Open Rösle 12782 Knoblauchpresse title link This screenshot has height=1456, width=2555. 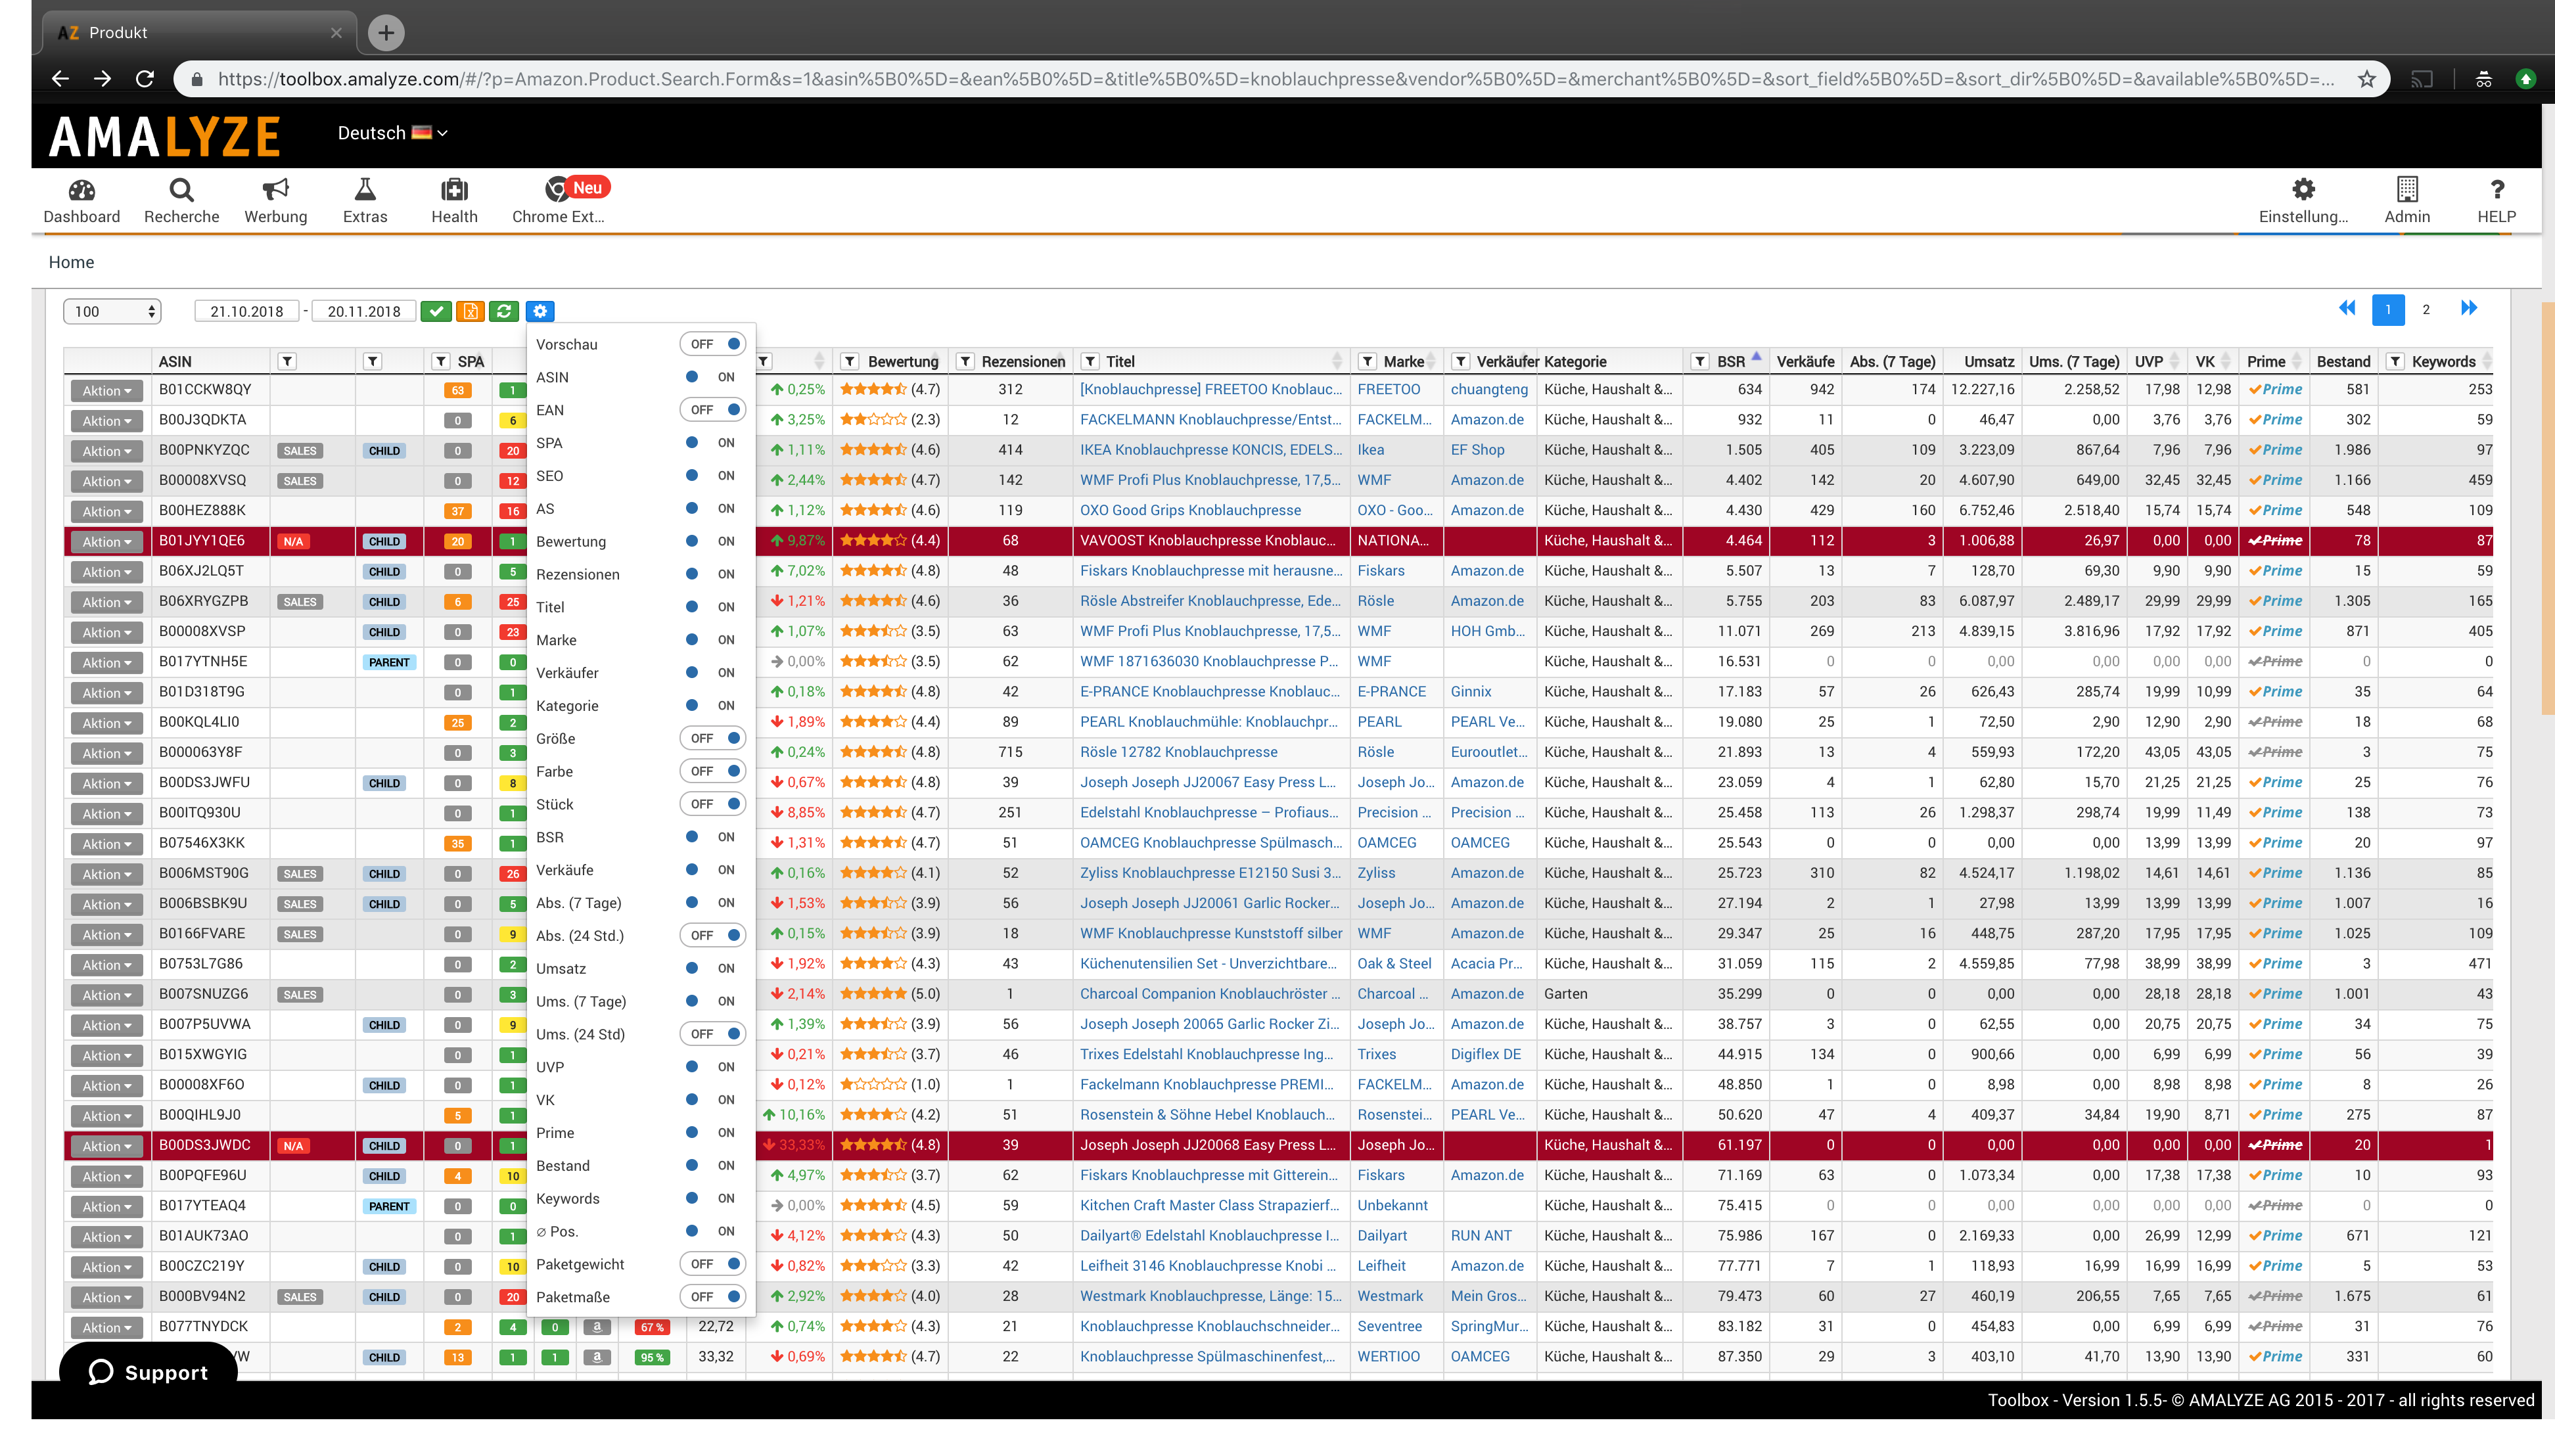click(x=1178, y=752)
